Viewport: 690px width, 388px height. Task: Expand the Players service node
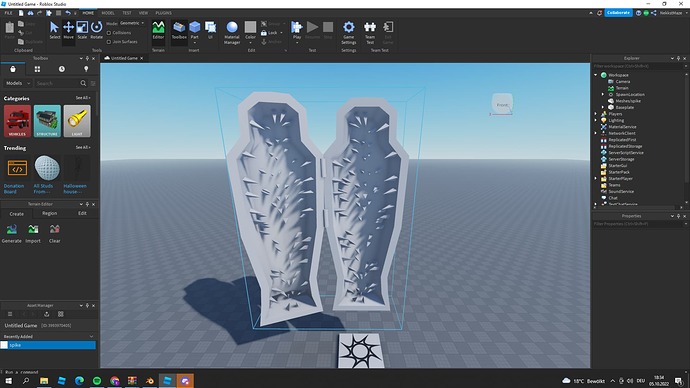[x=596, y=114]
